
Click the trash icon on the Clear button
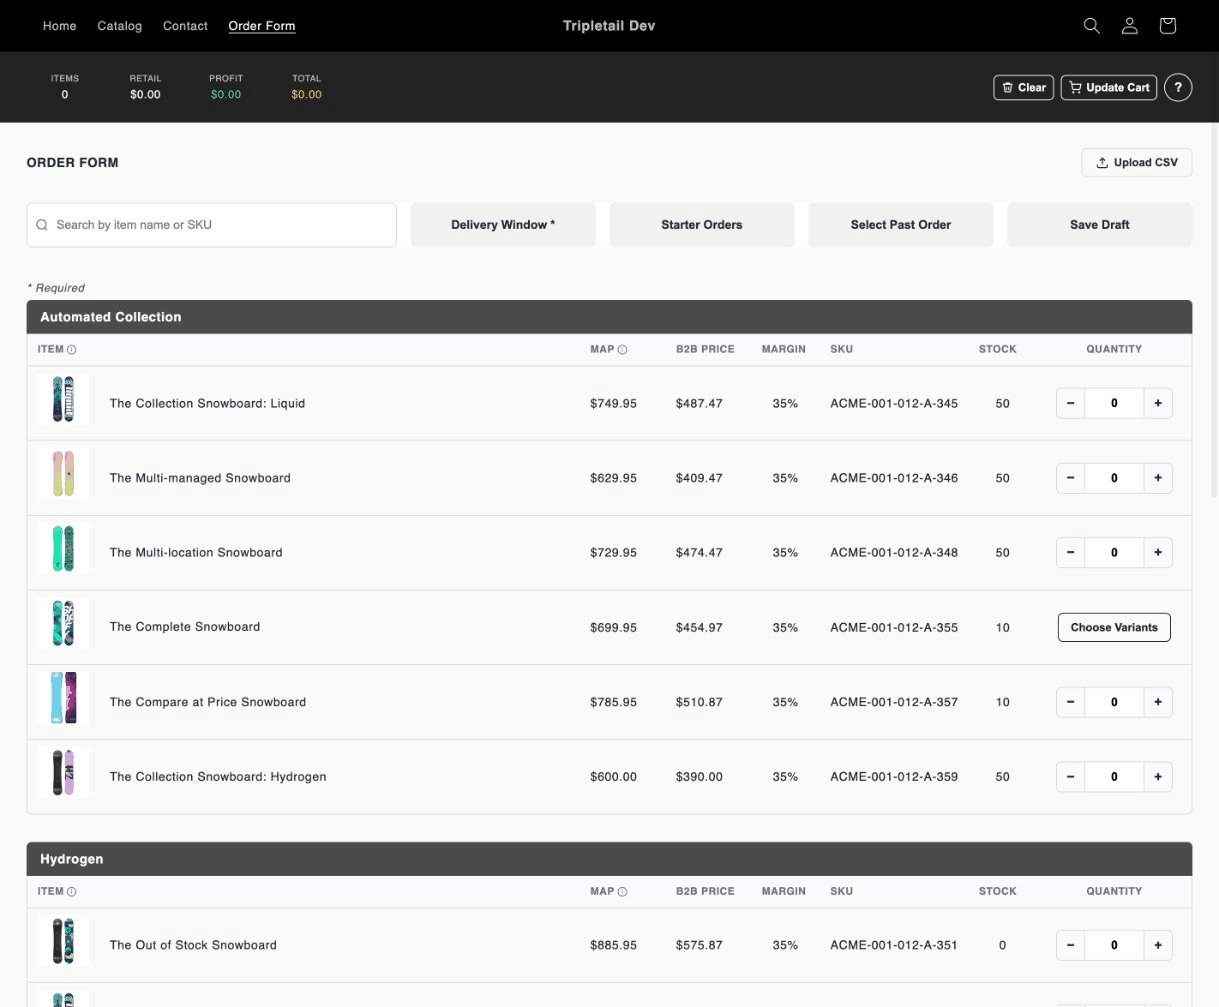pyautogui.click(x=1008, y=87)
